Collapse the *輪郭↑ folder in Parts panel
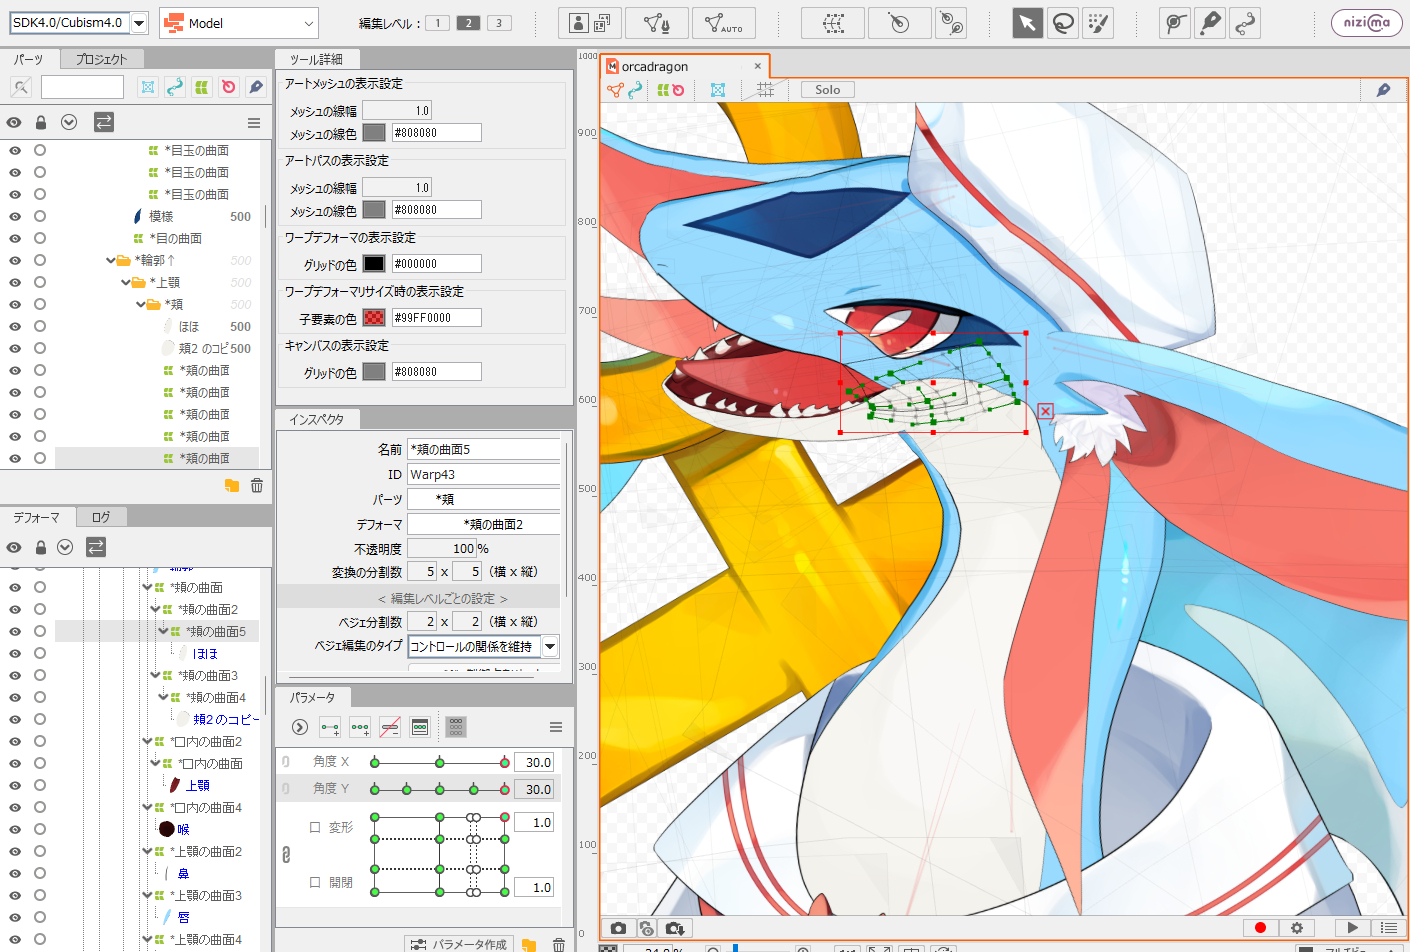 [x=111, y=260]
